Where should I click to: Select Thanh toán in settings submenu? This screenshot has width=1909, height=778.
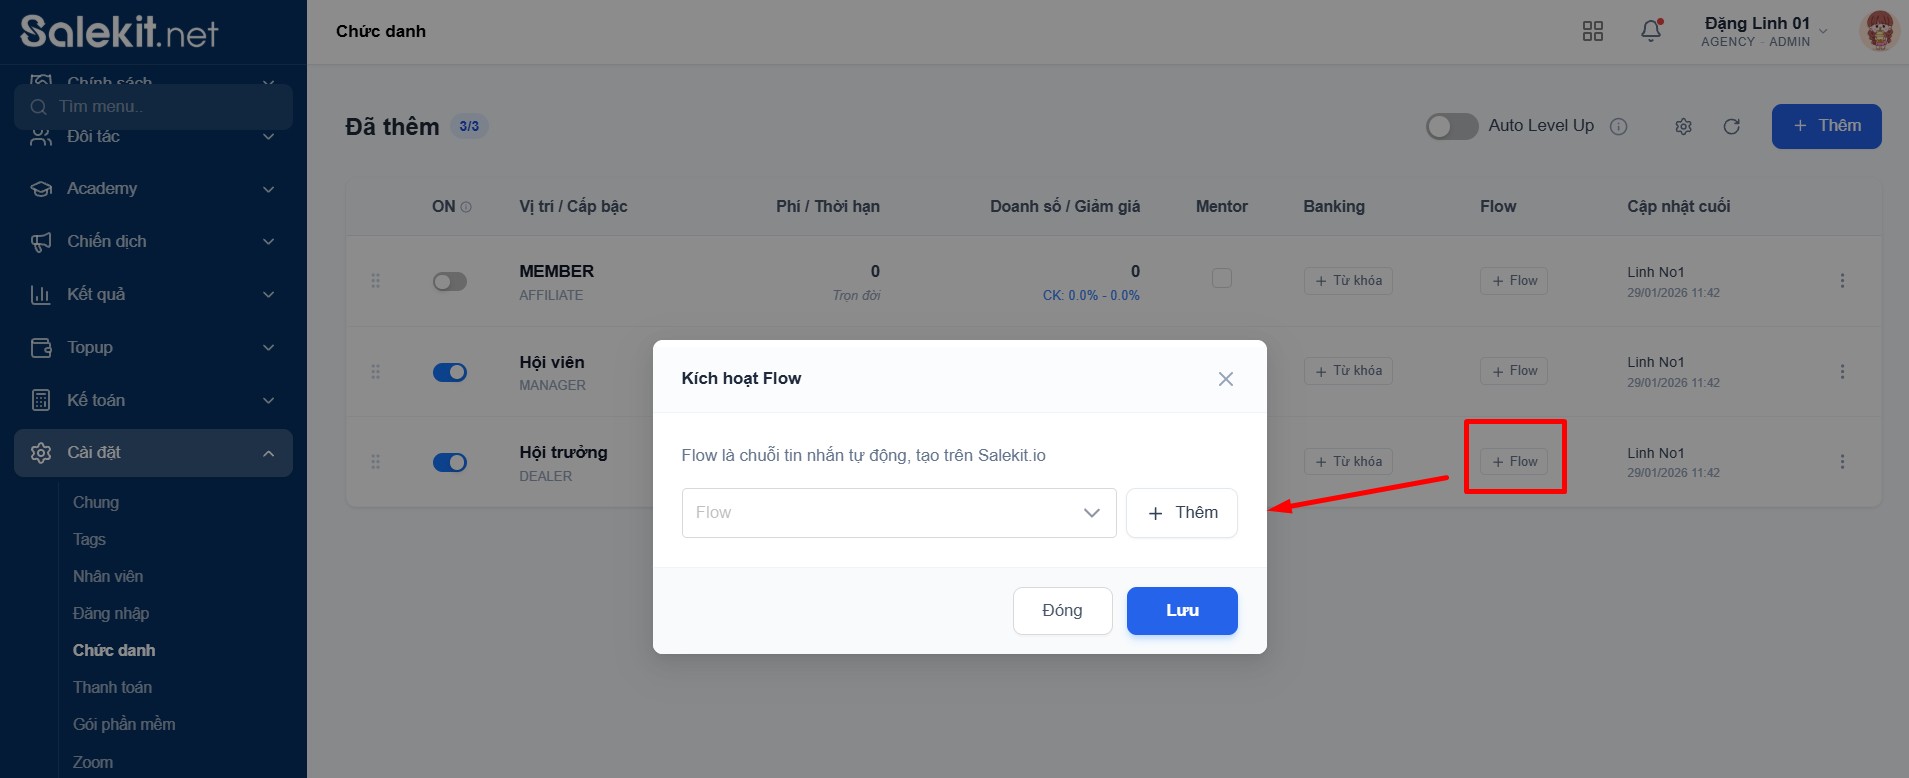coord(112,687)
